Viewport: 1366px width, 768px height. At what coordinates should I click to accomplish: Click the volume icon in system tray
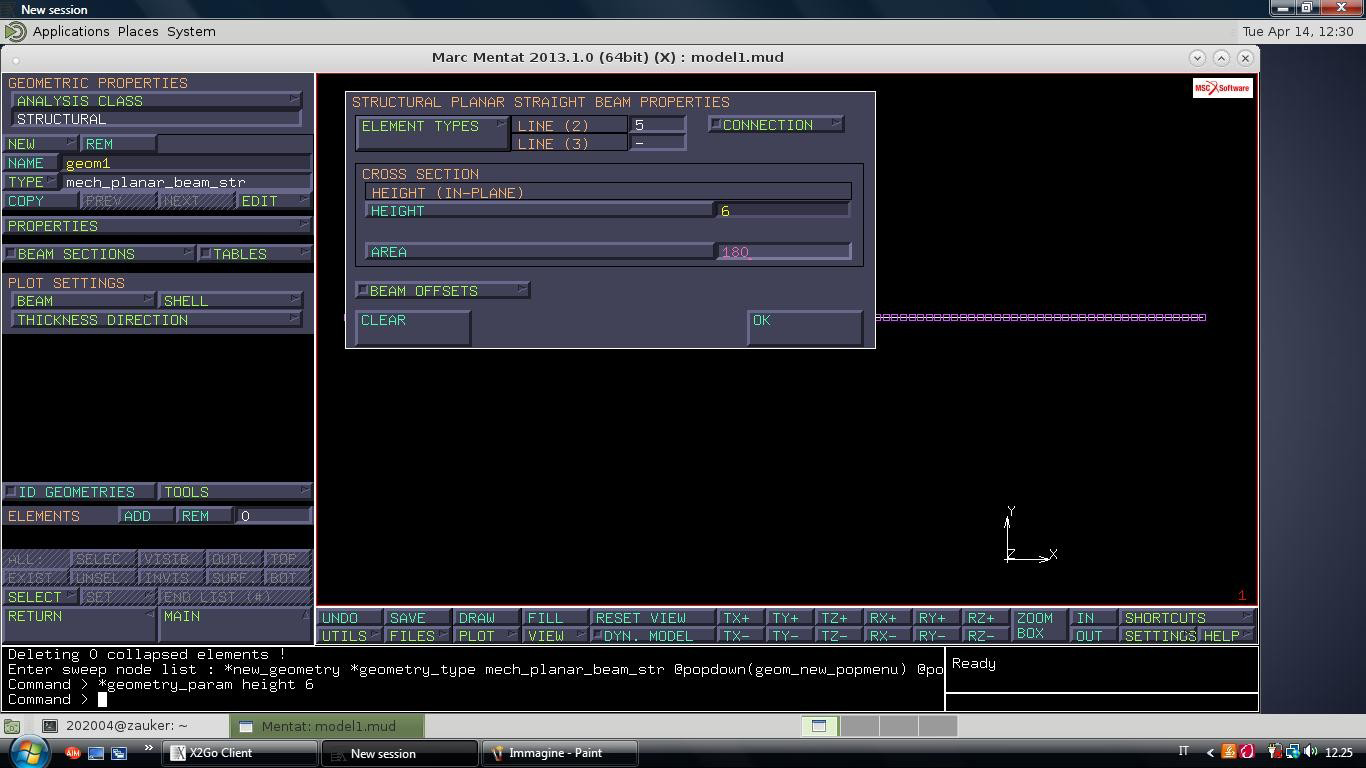(x=1310, y=752)
